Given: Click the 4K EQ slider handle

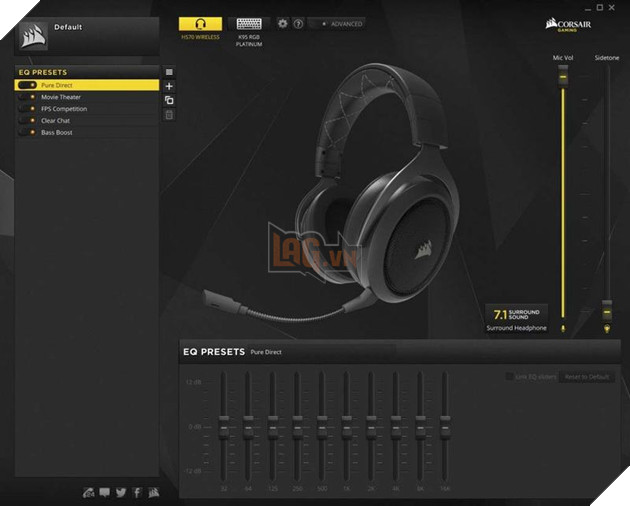Looking at the screenshot, I should tap(396, 428).
